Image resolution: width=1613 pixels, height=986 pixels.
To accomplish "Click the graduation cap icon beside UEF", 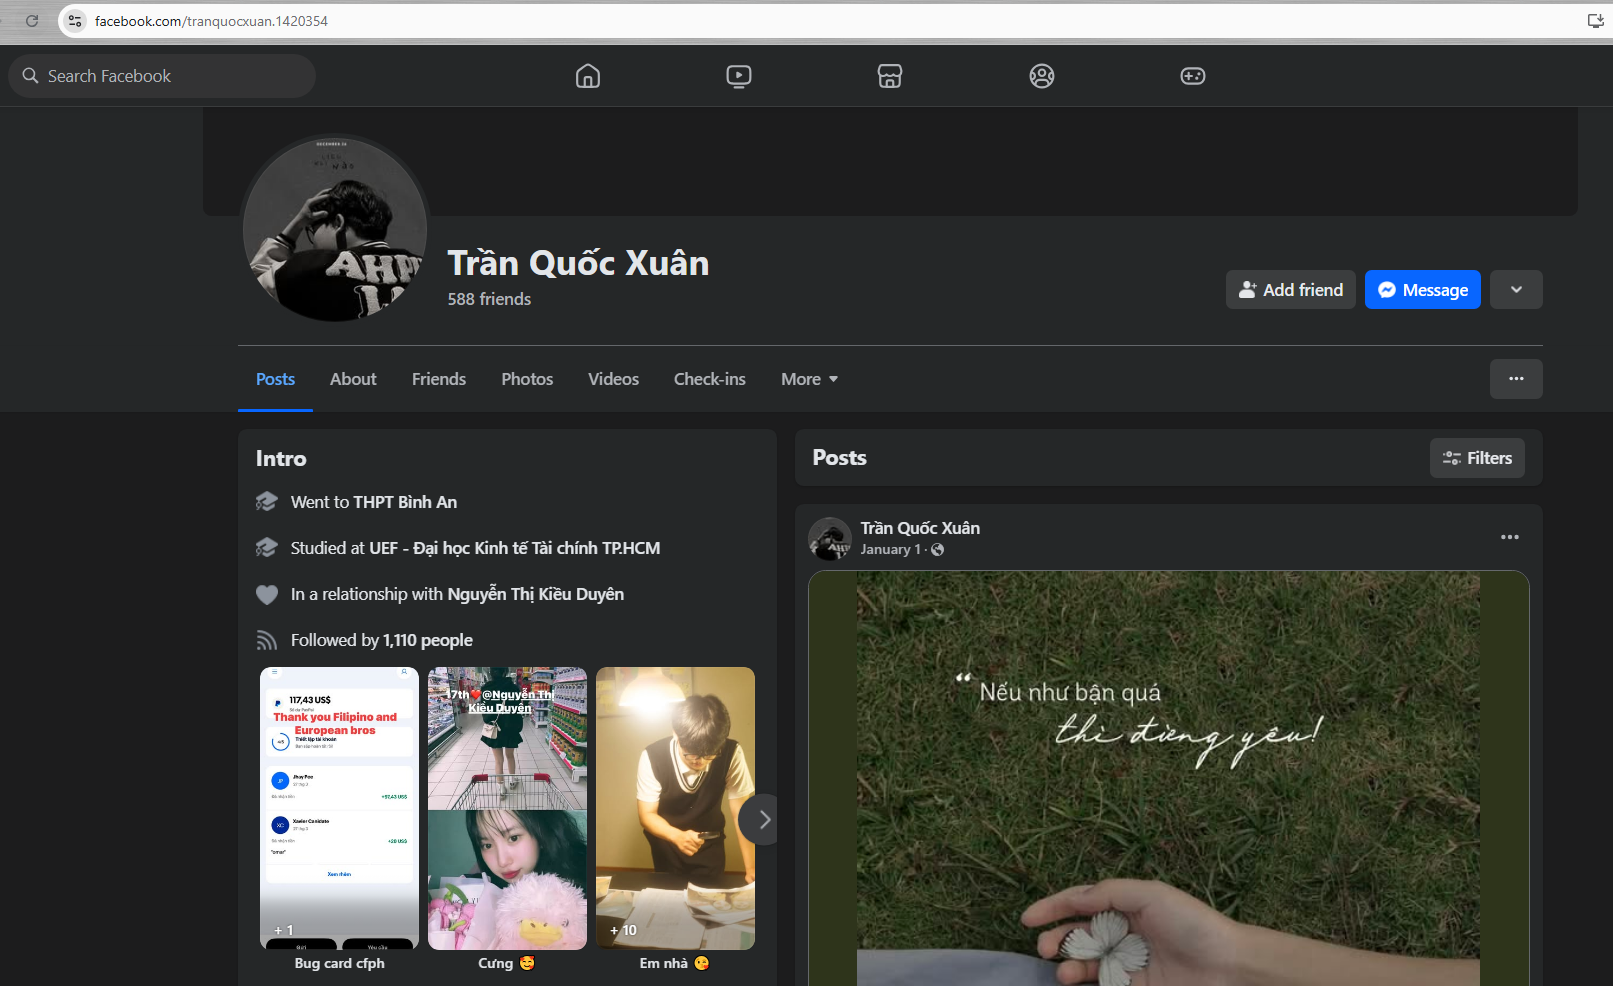I will [266, 548].
